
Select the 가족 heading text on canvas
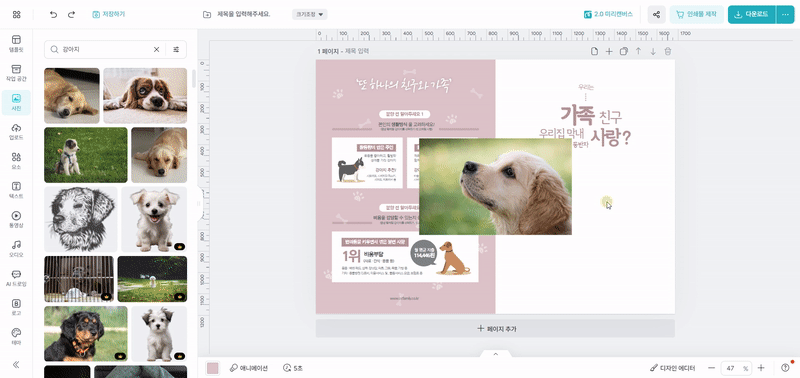[578, 115]
